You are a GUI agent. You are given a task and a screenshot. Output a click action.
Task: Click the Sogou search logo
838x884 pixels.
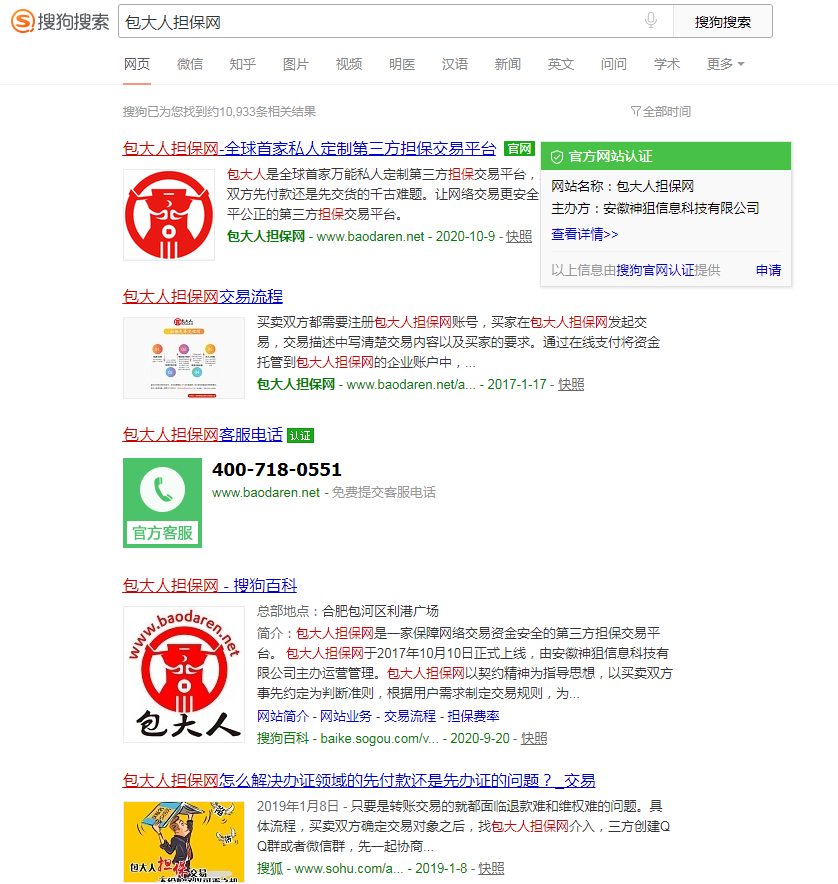pyautogui.click(x=60, y=21)
